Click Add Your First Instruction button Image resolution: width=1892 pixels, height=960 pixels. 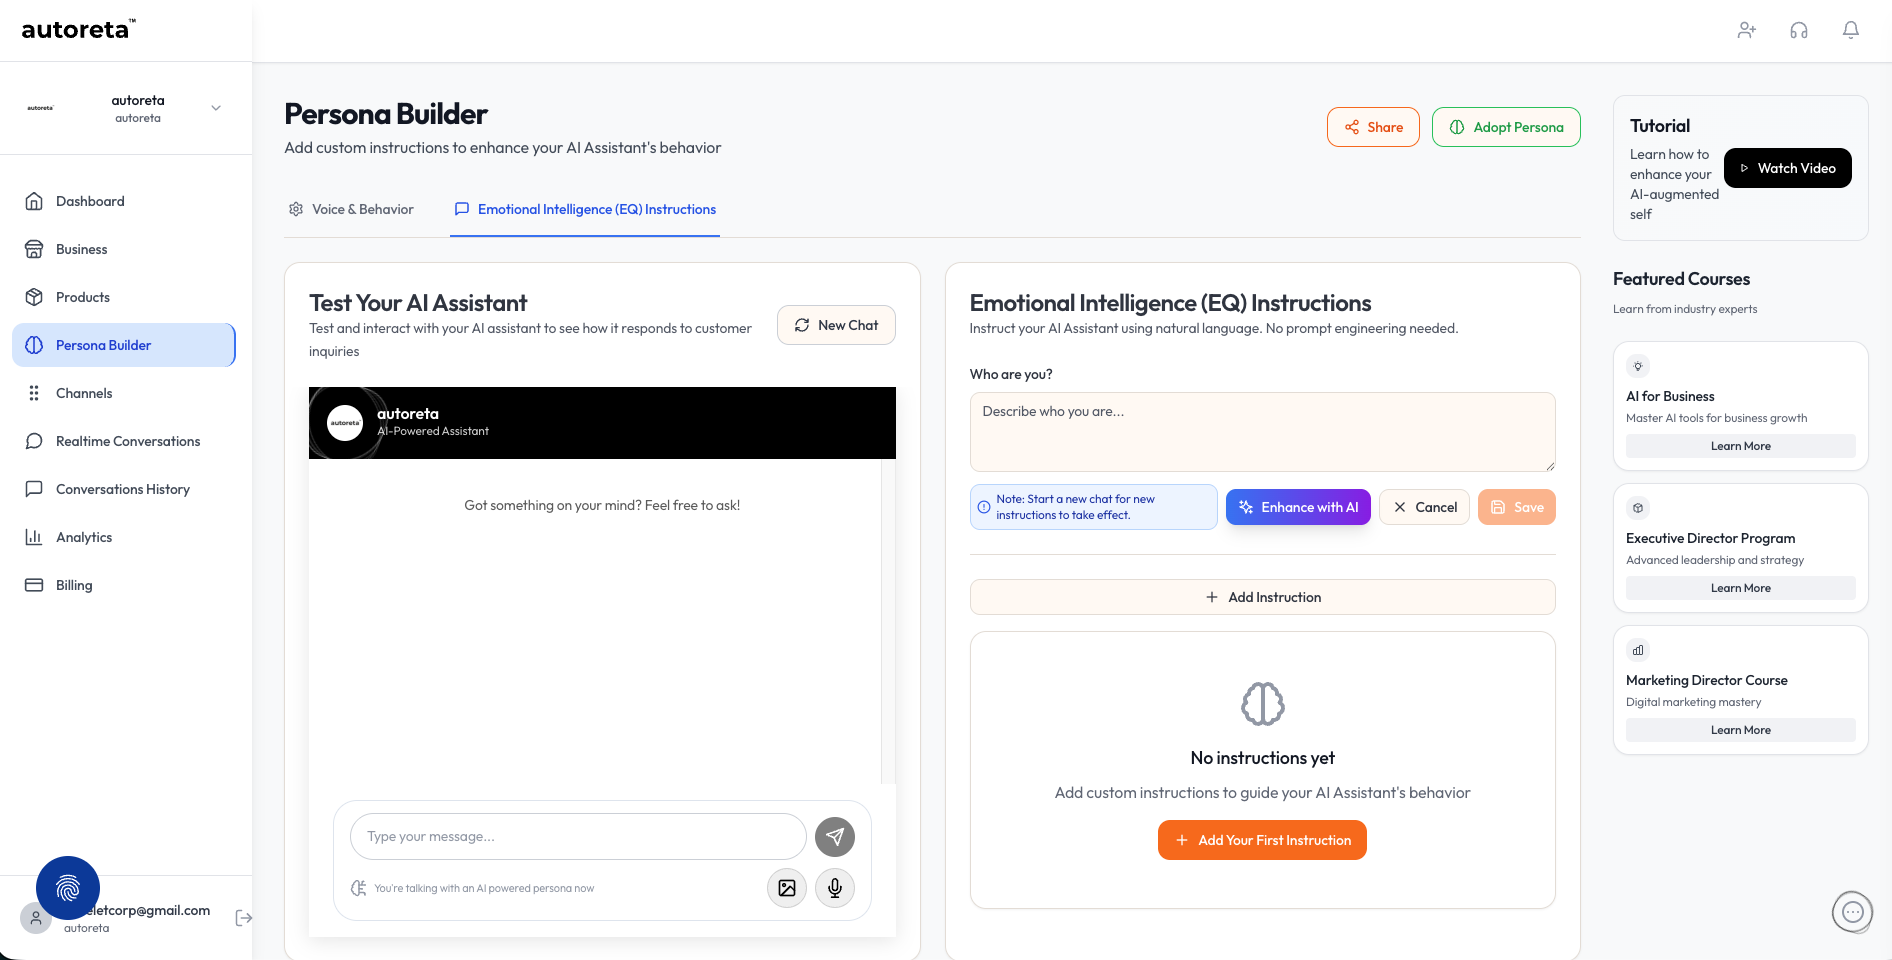[x=1262, y=840]
